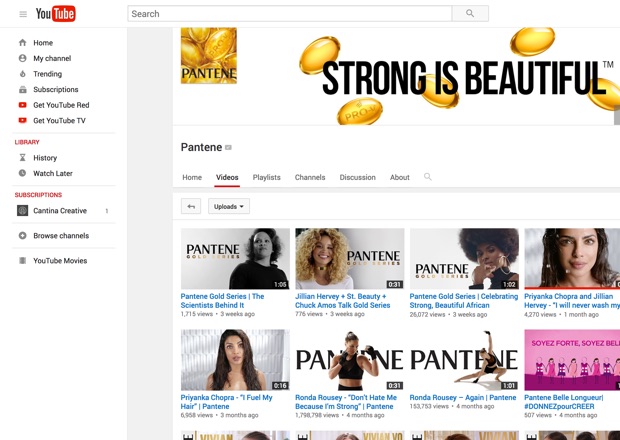620x440 pixels.
Task: Open Cantina Creative subscription
Action: pyautogui.click(x=60, y=211)
